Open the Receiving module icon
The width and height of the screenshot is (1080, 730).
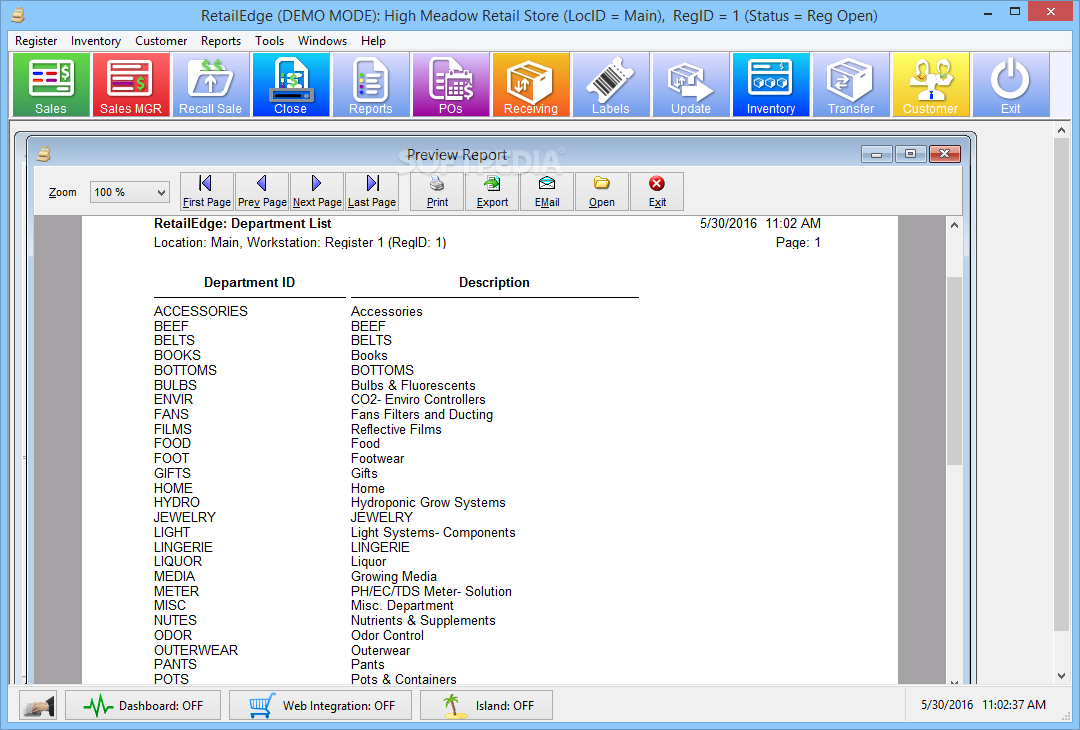pyautogui.click(x=530, y=85)
